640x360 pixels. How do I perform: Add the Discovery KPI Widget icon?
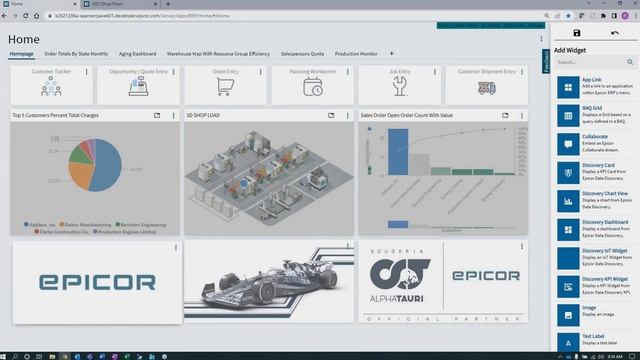pyautogui.click(x=568, y=287)
